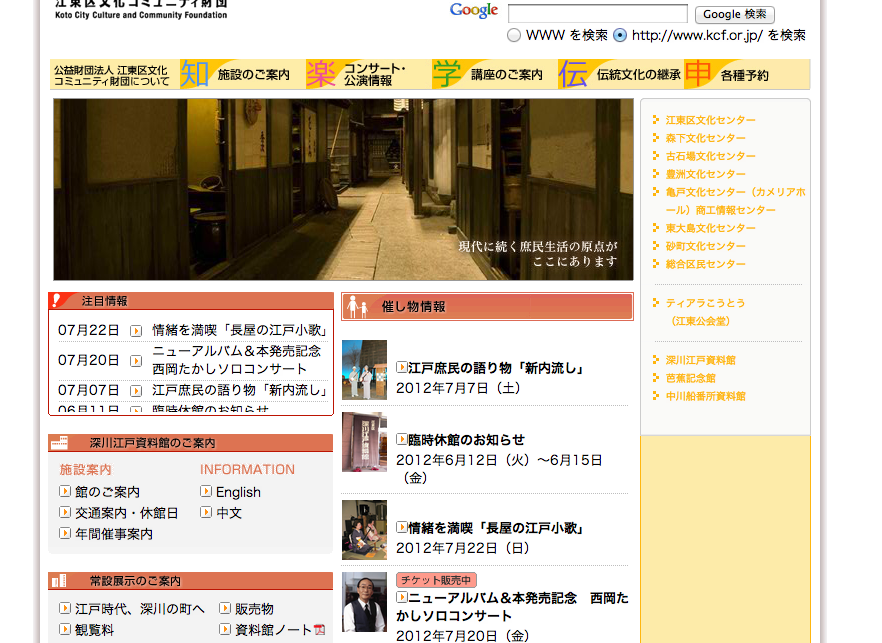Open 伝統文化の継承 navigation tab
The height and width of the screenshot is (643, 882).
[620, 74]
